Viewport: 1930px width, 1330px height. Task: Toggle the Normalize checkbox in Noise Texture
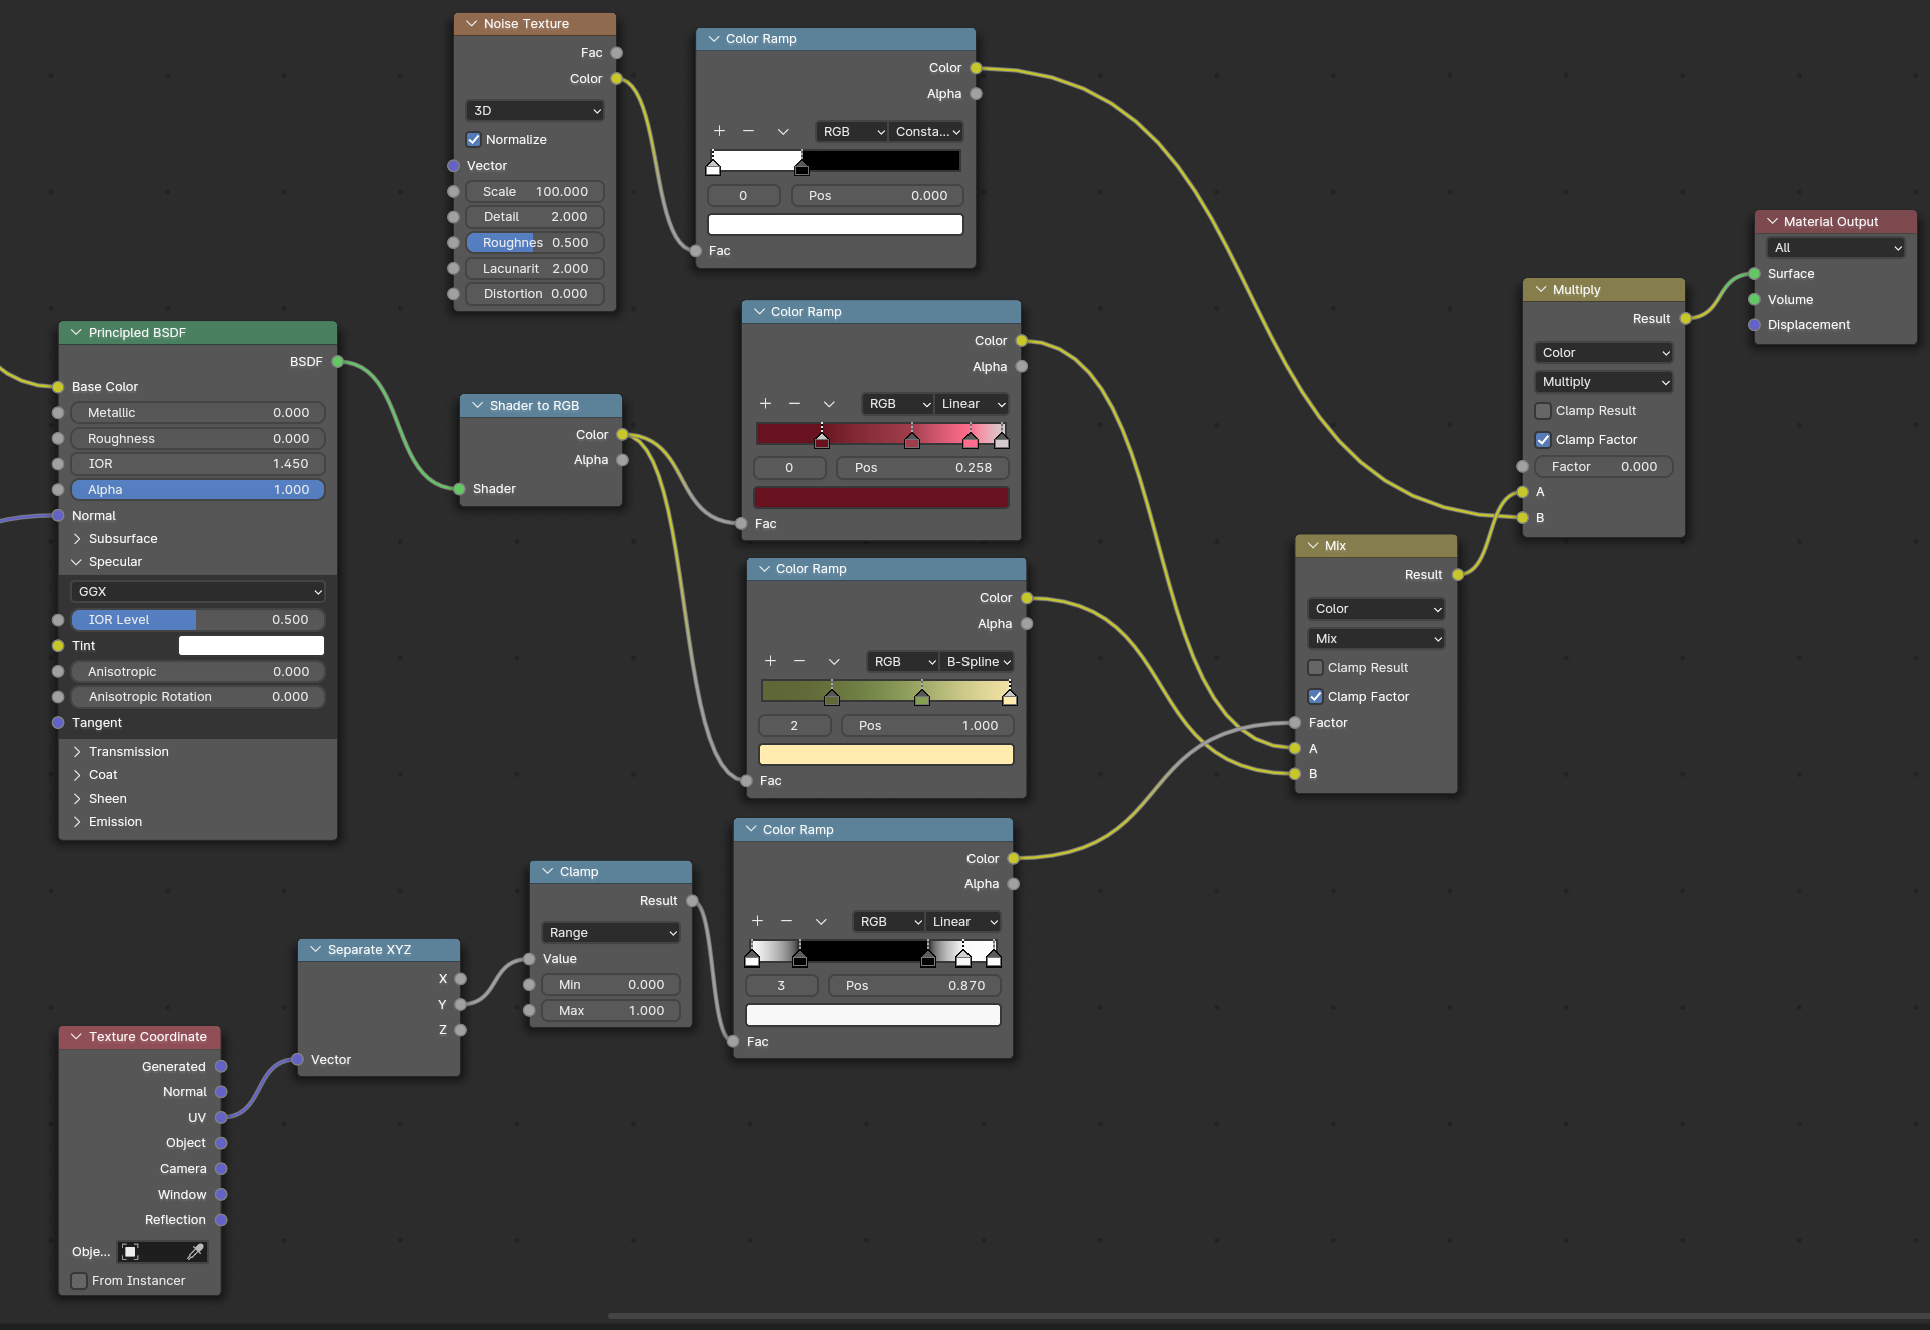(x=474, y=139)
